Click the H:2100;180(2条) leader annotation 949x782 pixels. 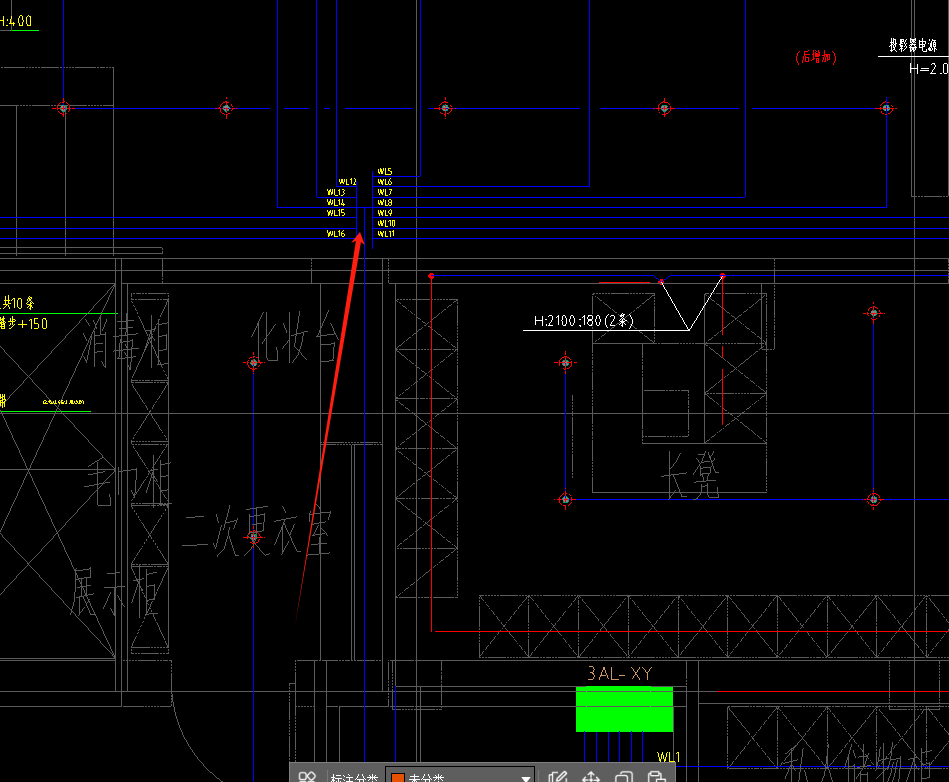pos(583,321)
